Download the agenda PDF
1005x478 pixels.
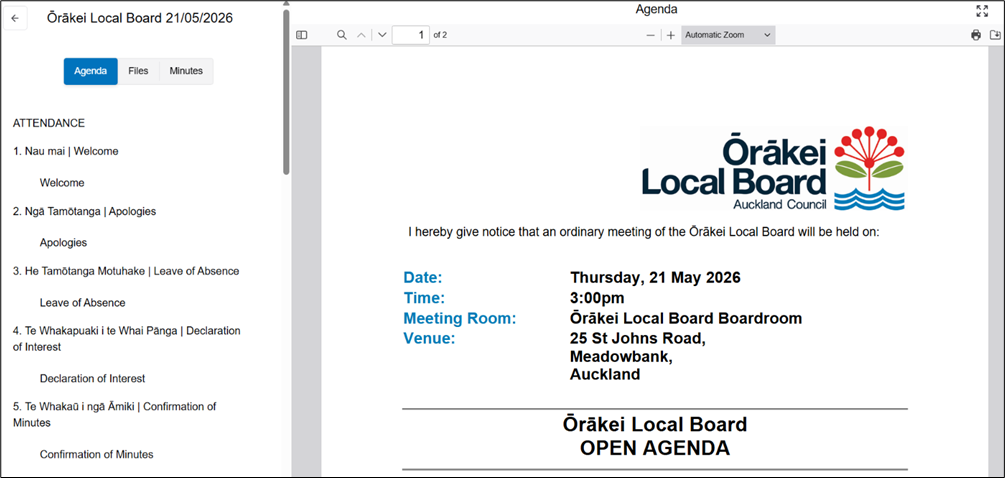pyautogui.click(x=995, y=35)
